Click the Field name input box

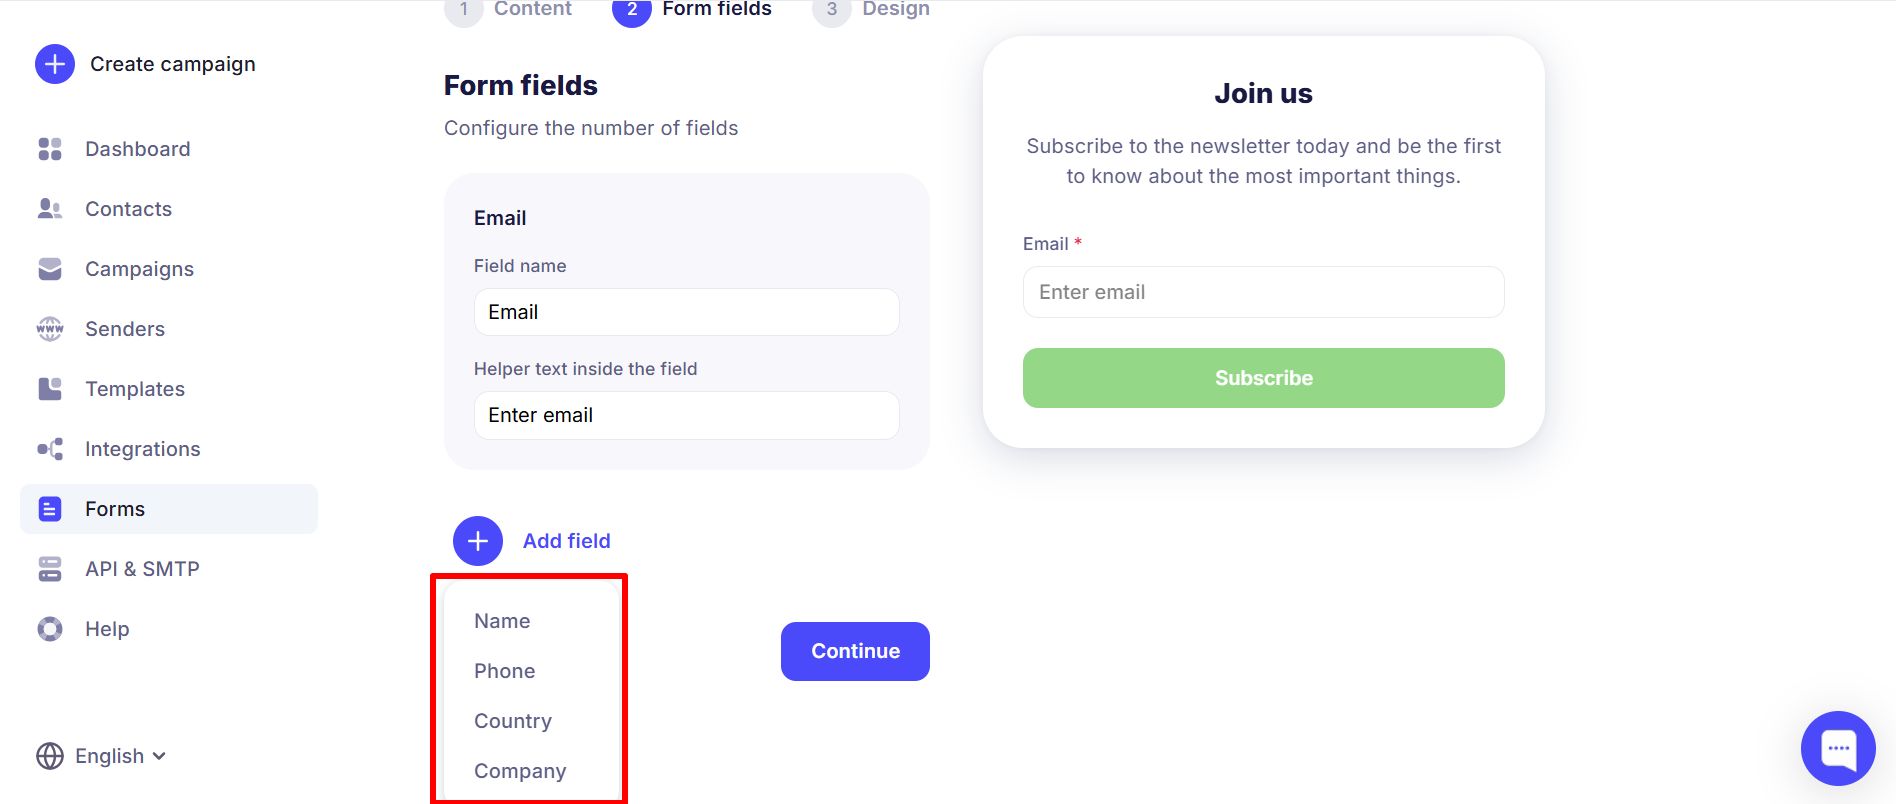pyautogui.click(x=686, y=312)
